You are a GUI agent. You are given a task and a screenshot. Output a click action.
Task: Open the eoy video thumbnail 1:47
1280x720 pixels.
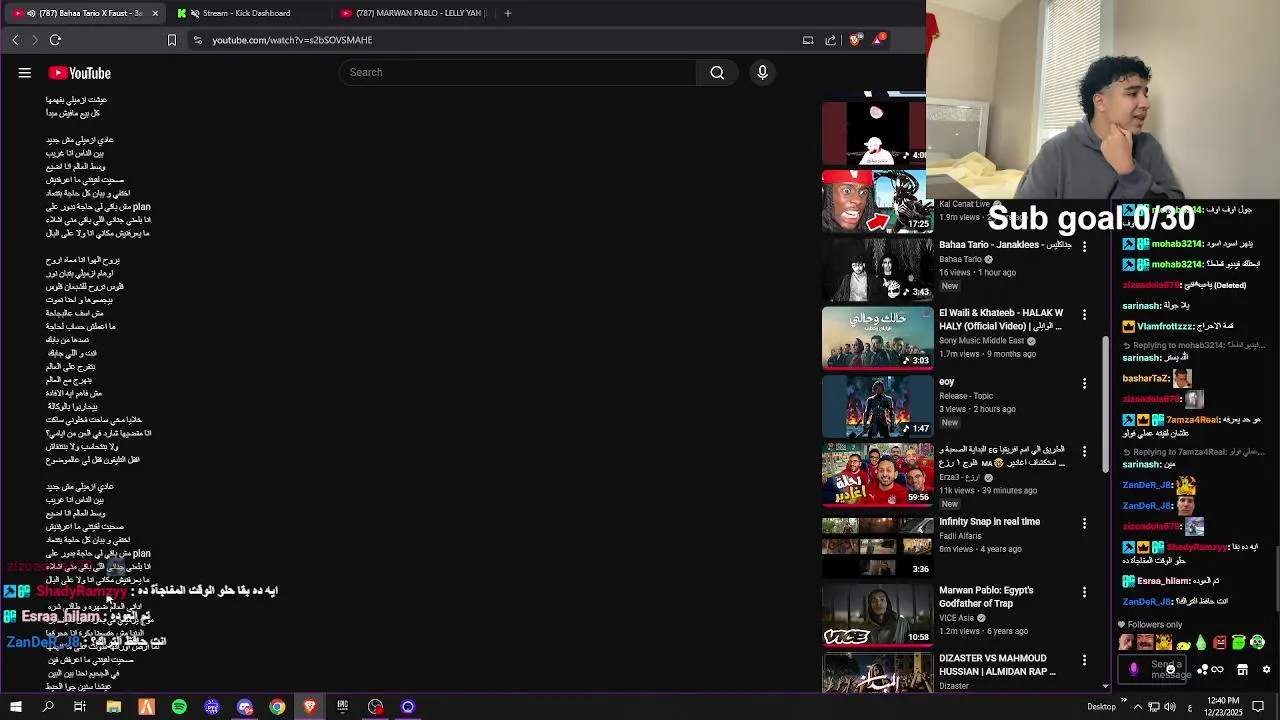[877, 406]
